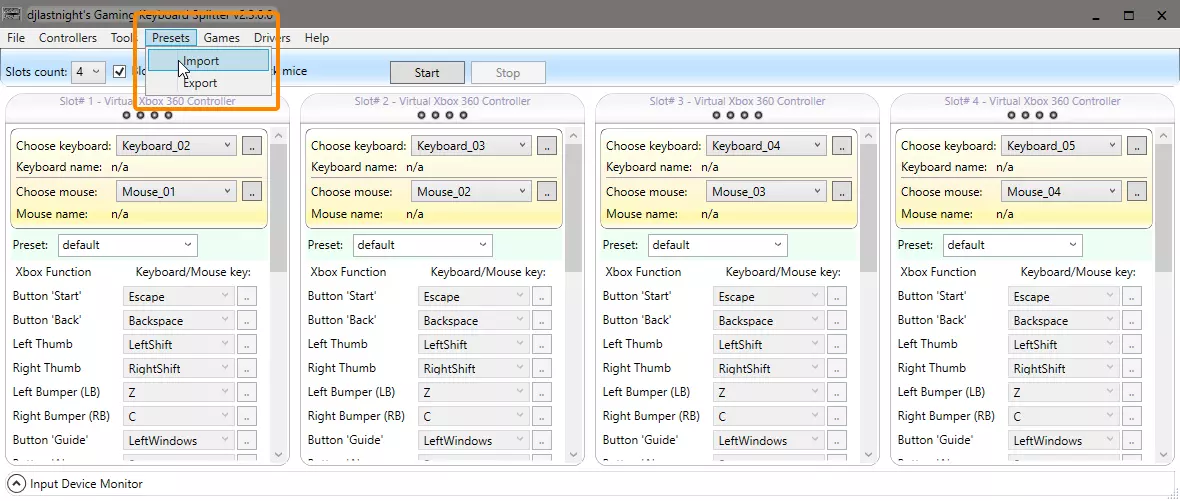Screen dimensions: 1180x501
Task: Click detect button for Slot 2 Right Thumb
Action: click(542, 369)
